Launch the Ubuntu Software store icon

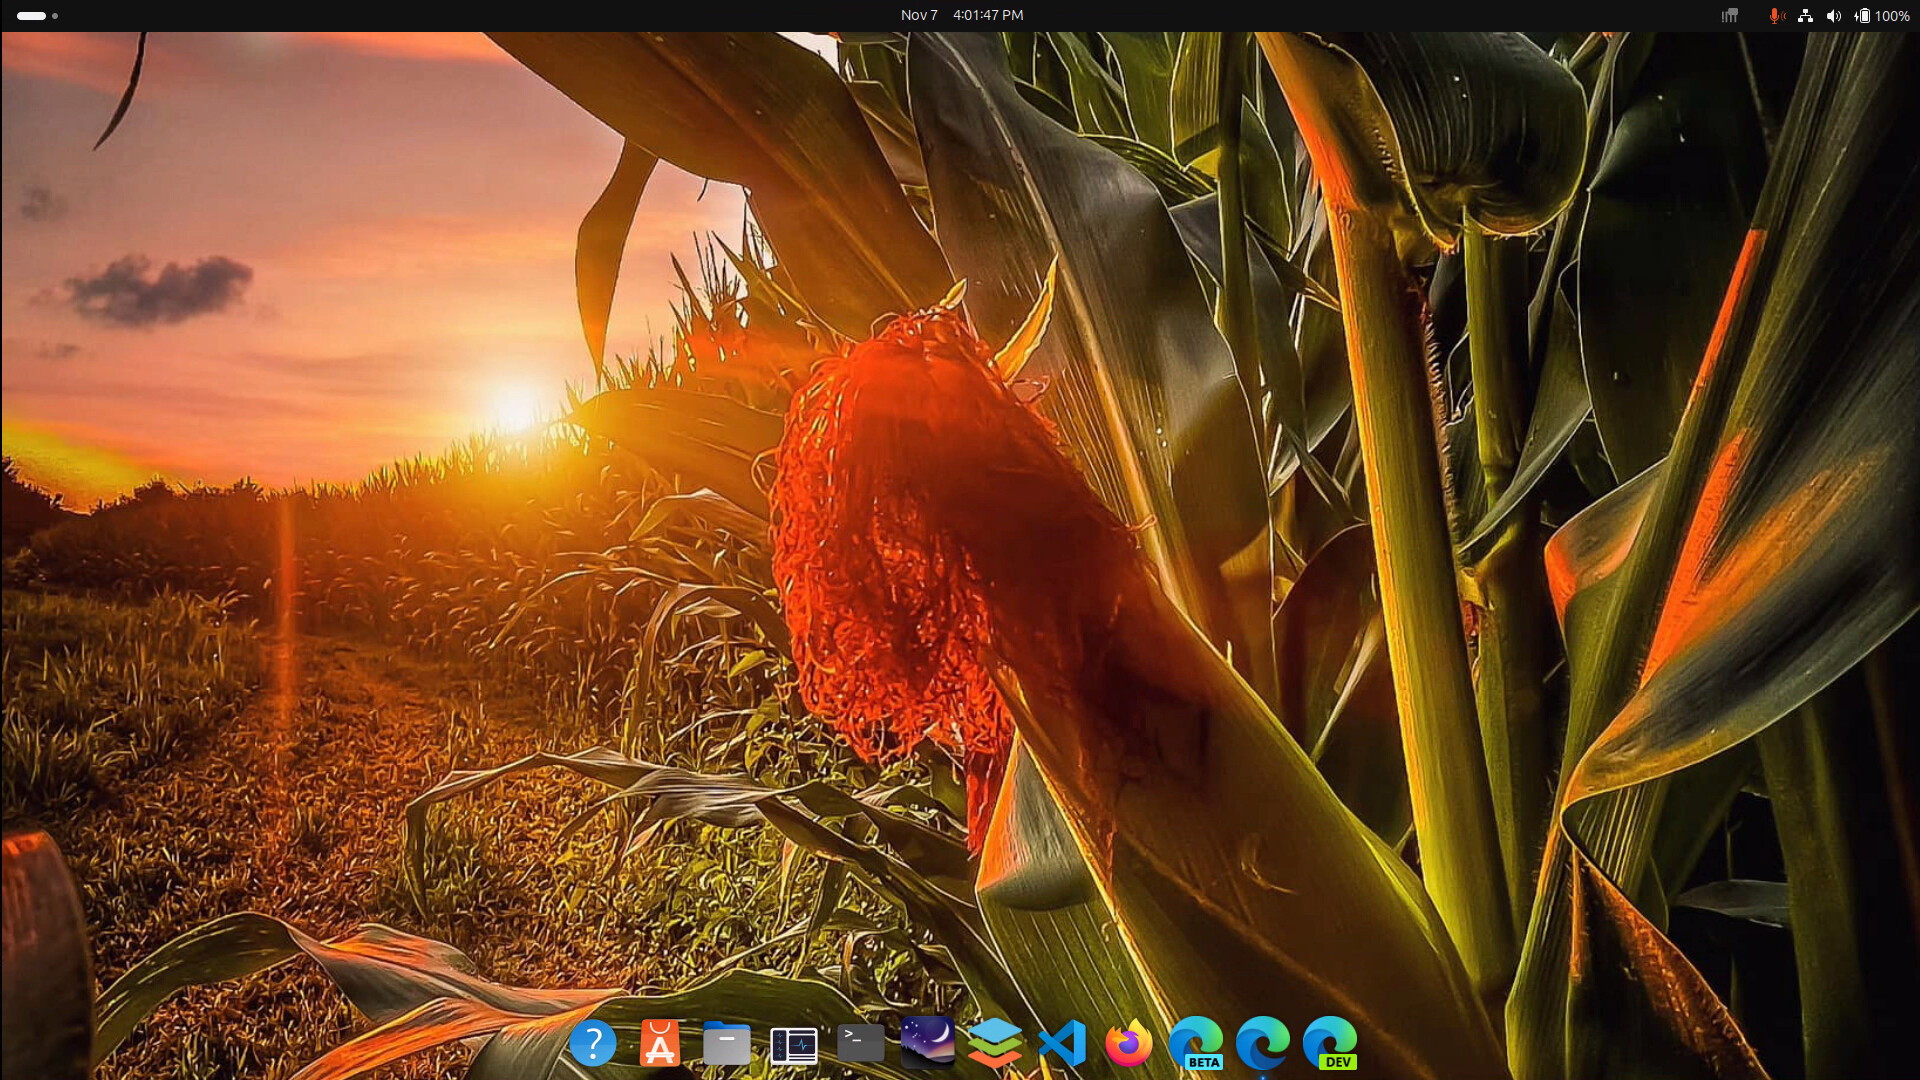pos(660,1043)
